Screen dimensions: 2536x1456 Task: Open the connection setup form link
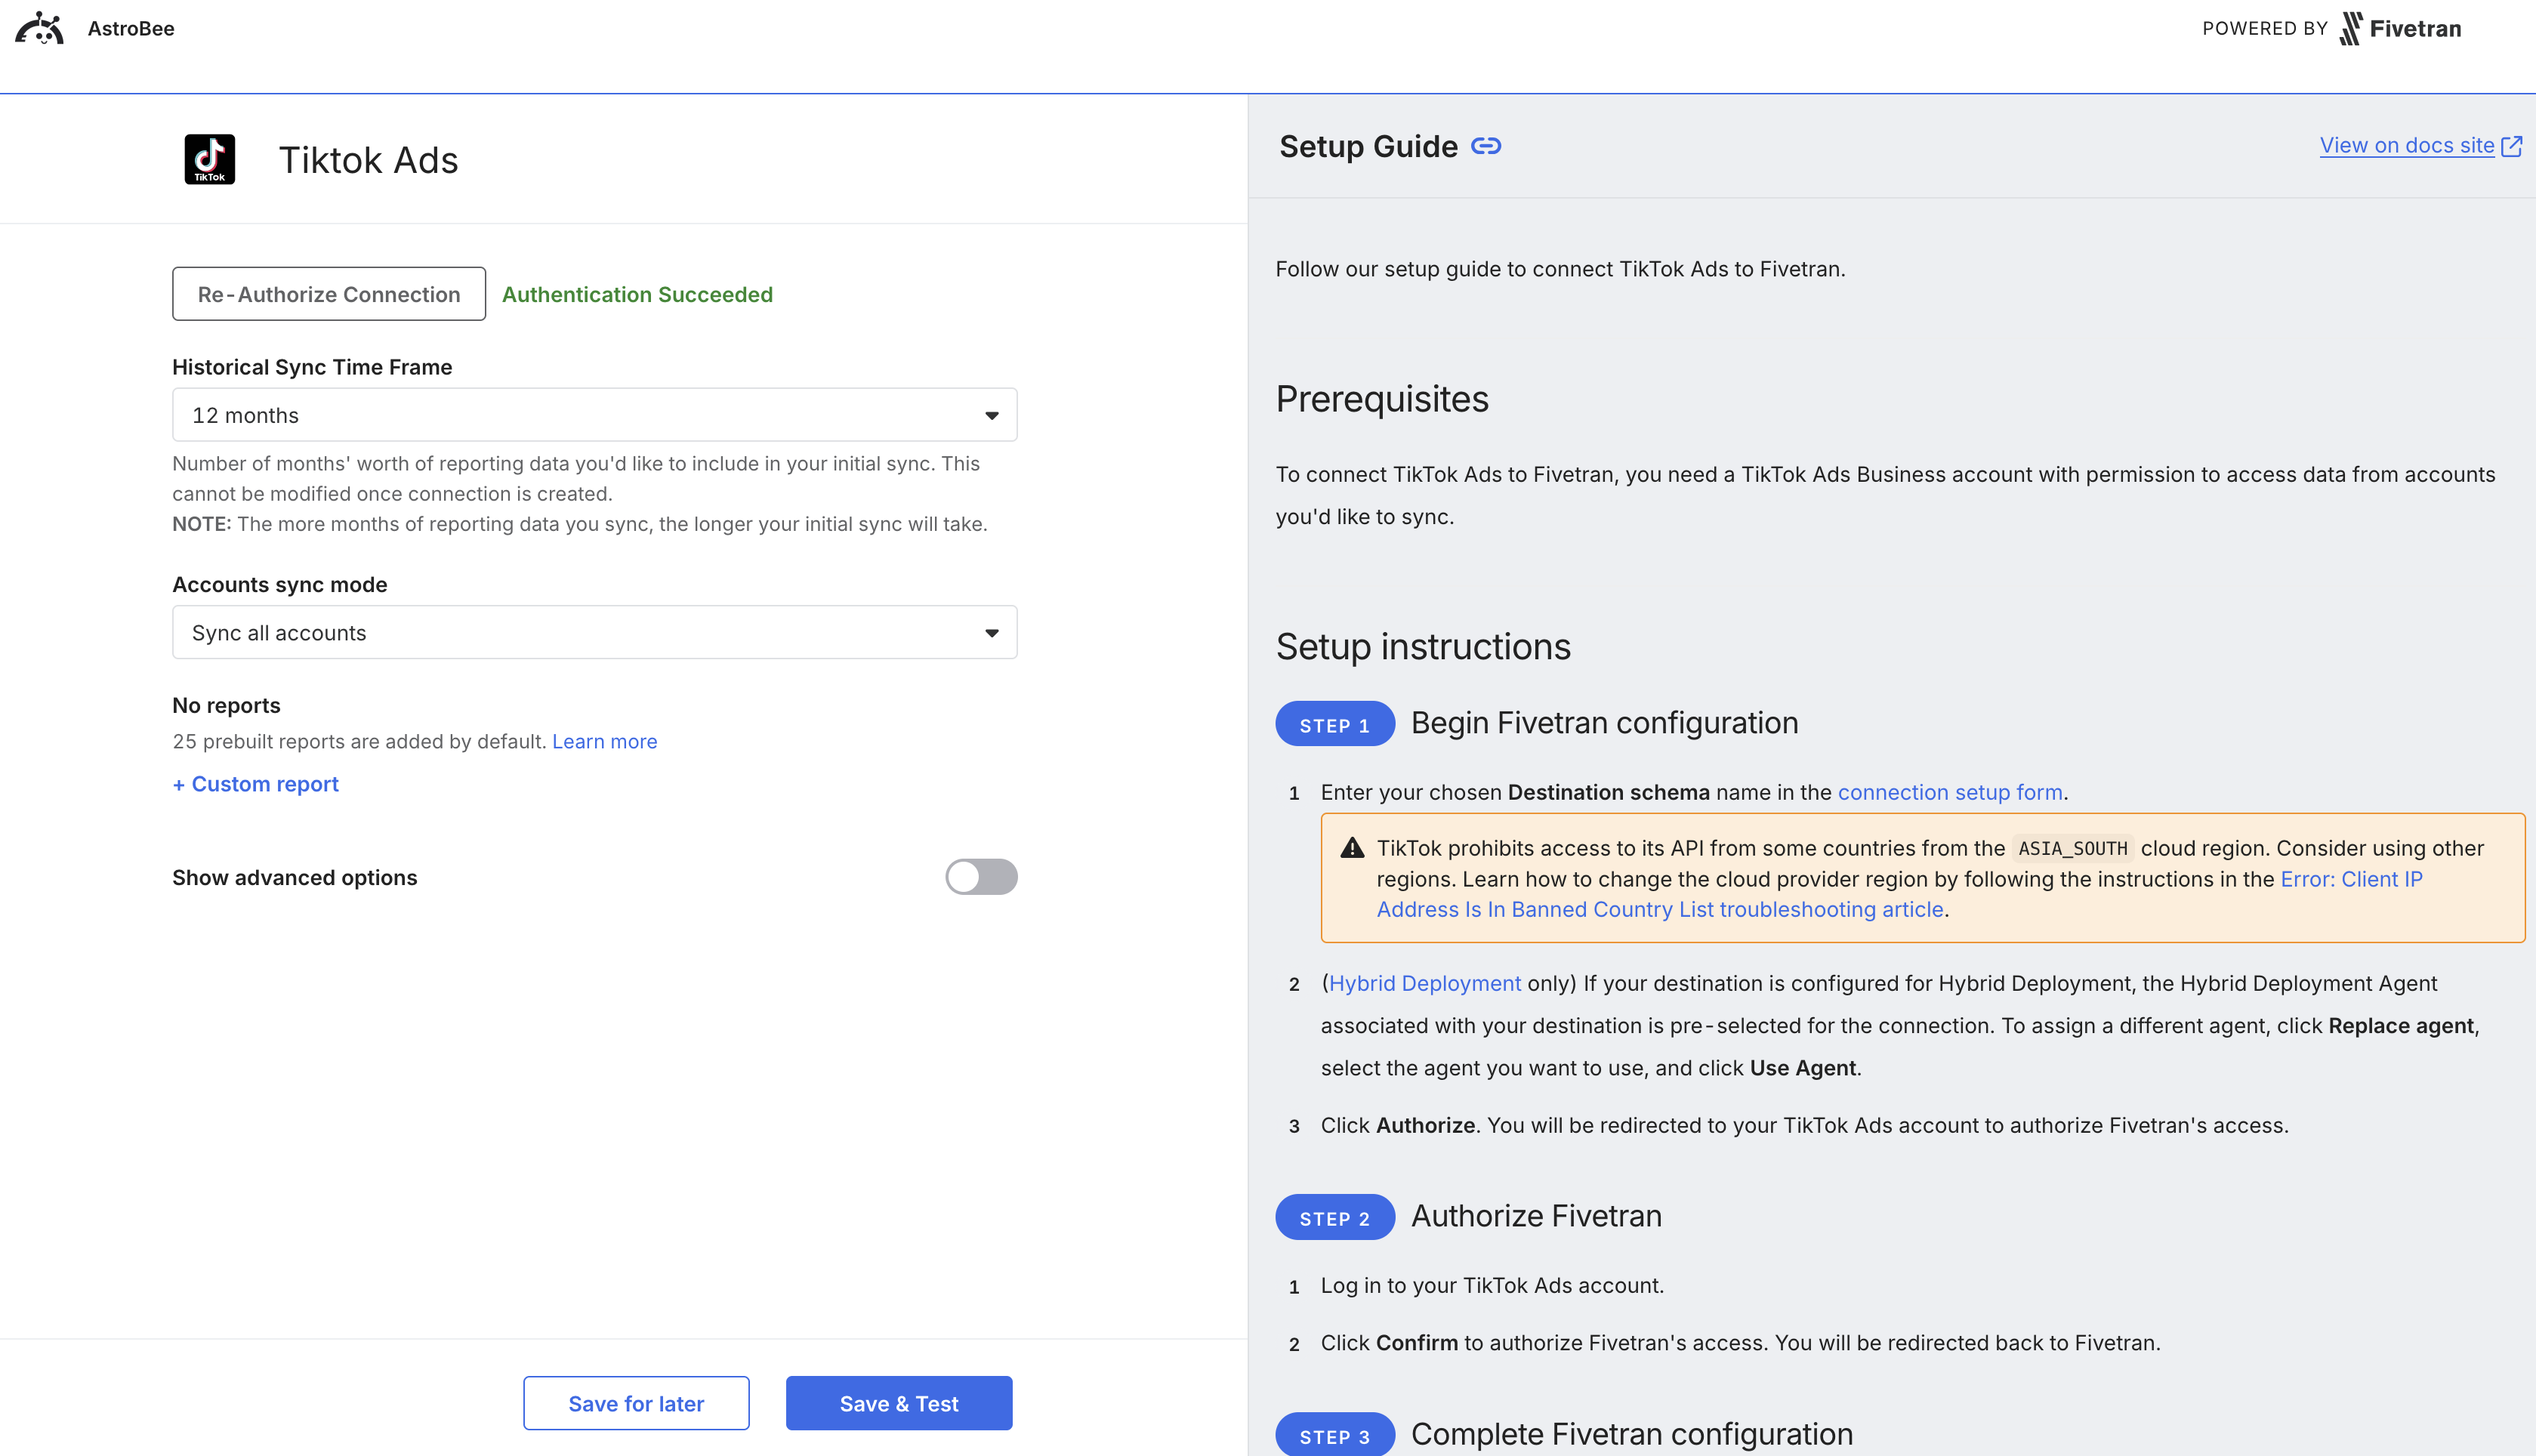[x=1949, y=792]
